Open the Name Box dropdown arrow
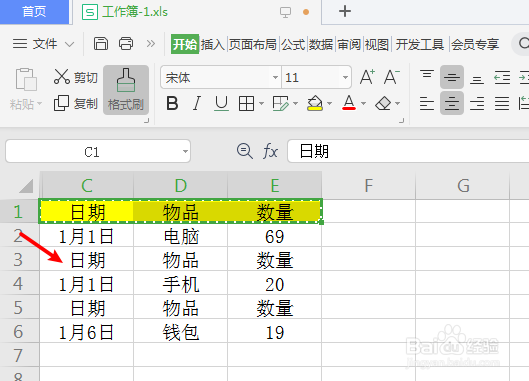Image resolution: width=529 pixels, height=381 pixels. (185, 152)
